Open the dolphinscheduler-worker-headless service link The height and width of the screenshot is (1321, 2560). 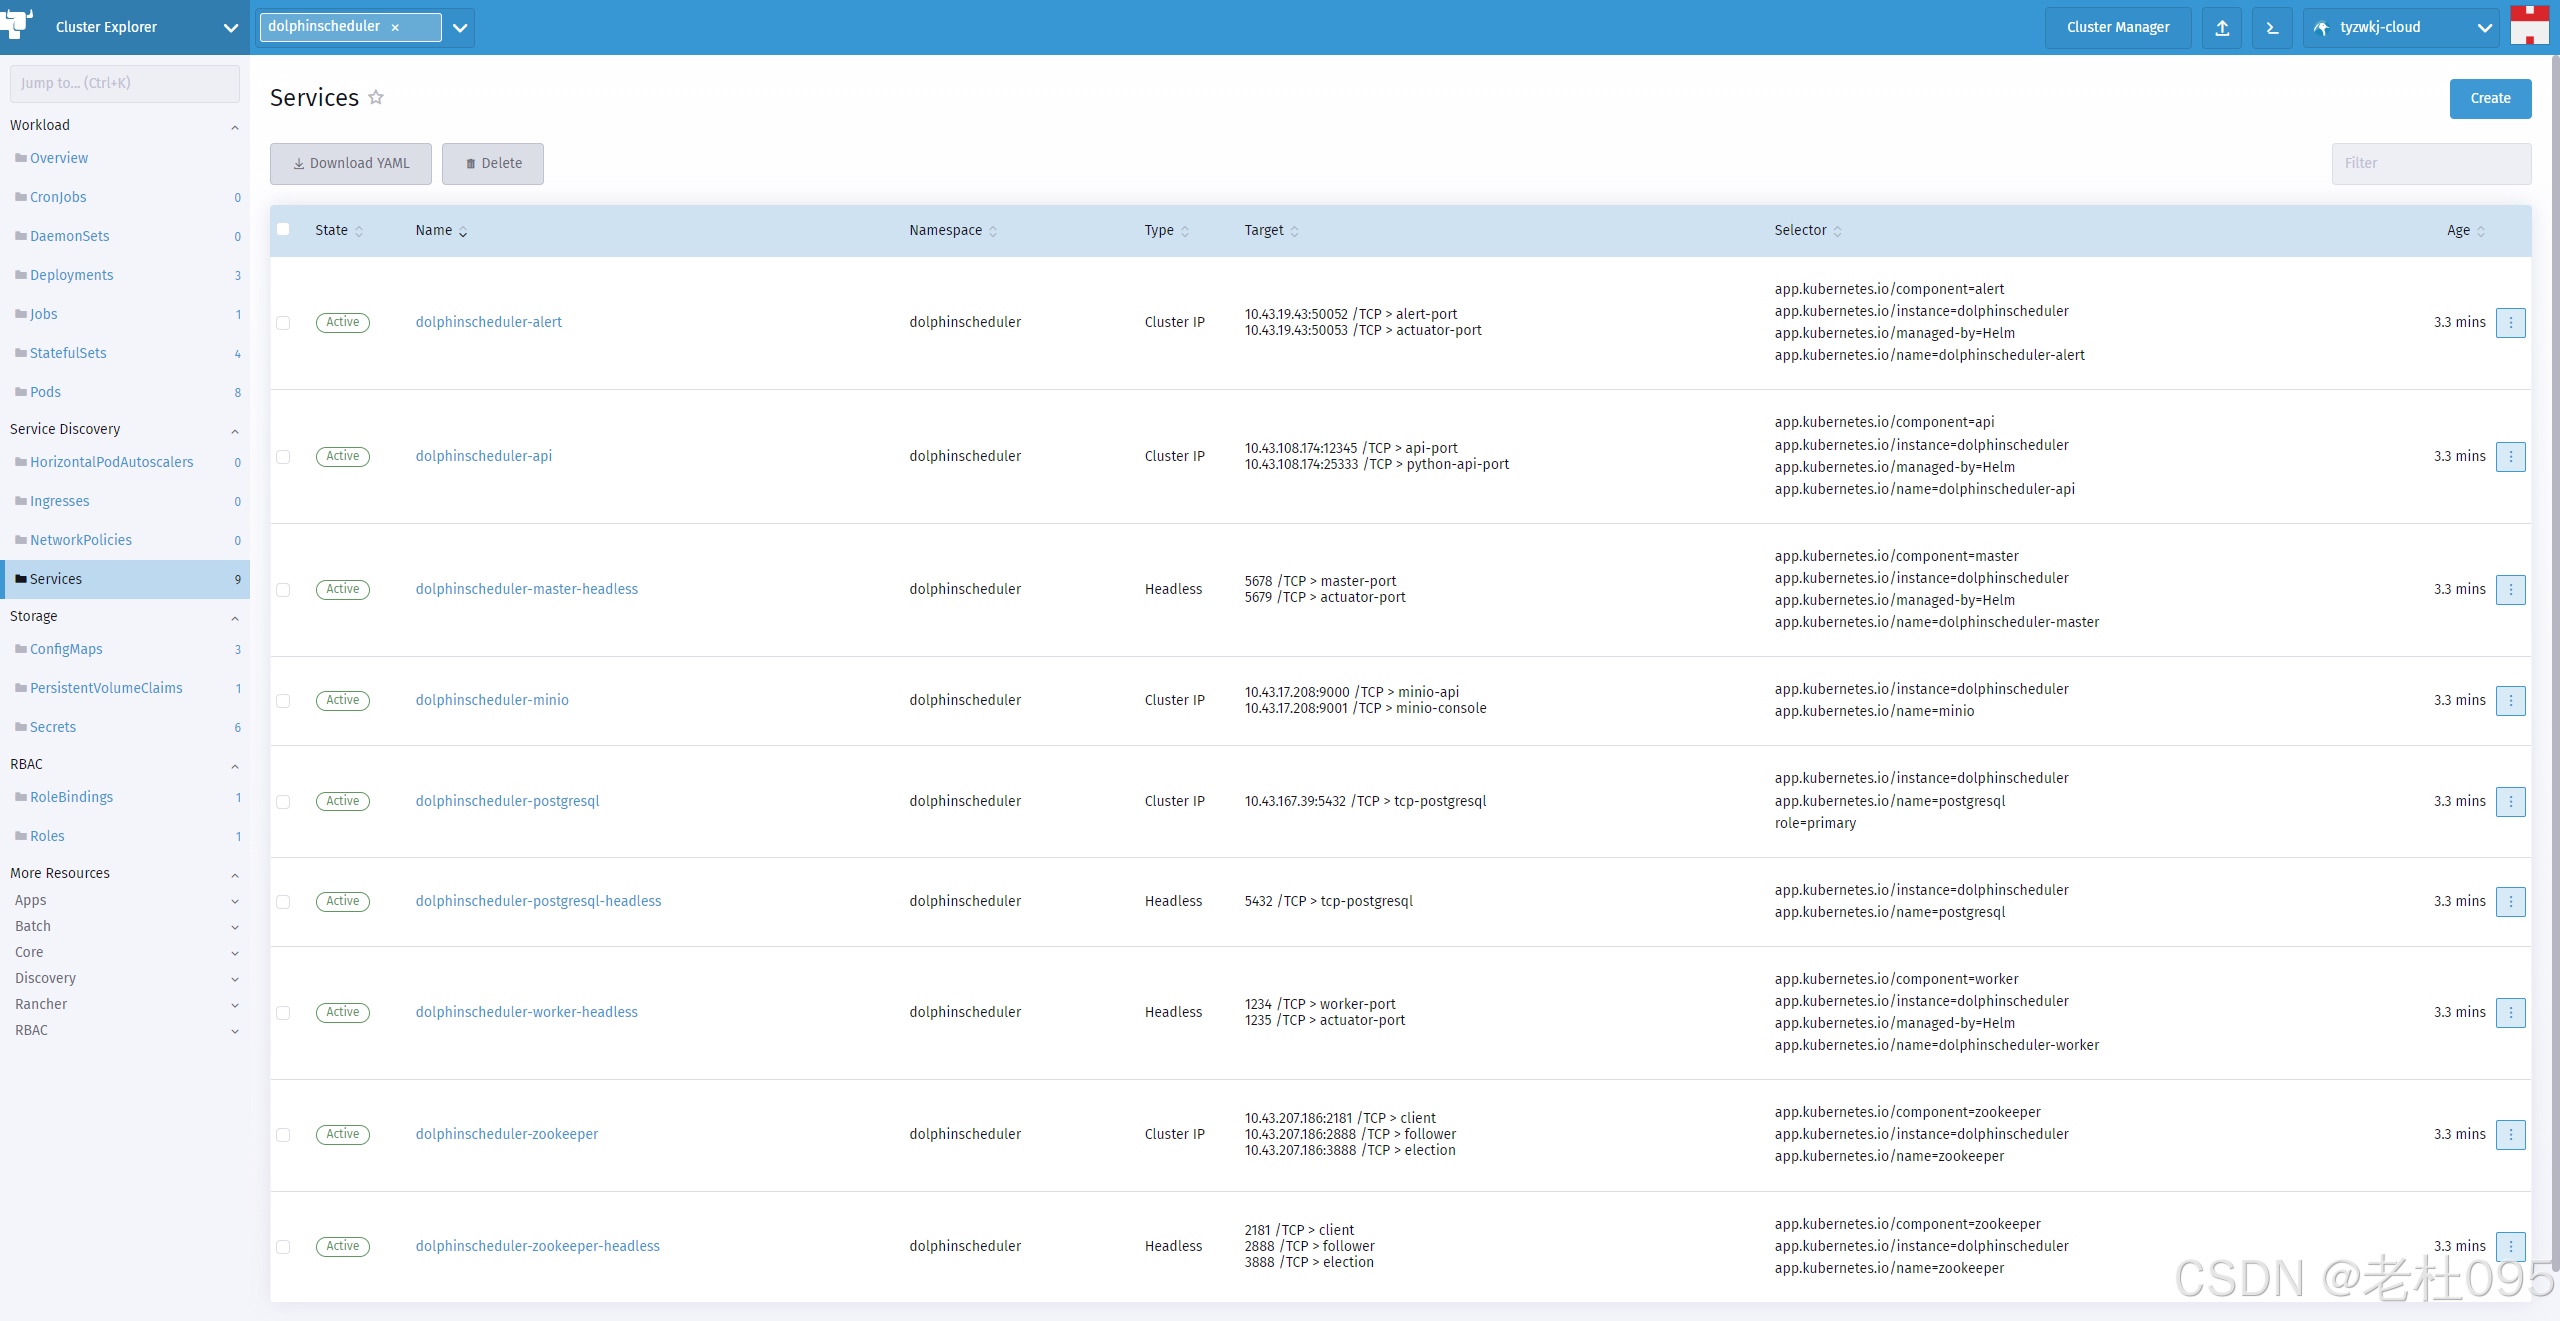[526, 1012]
